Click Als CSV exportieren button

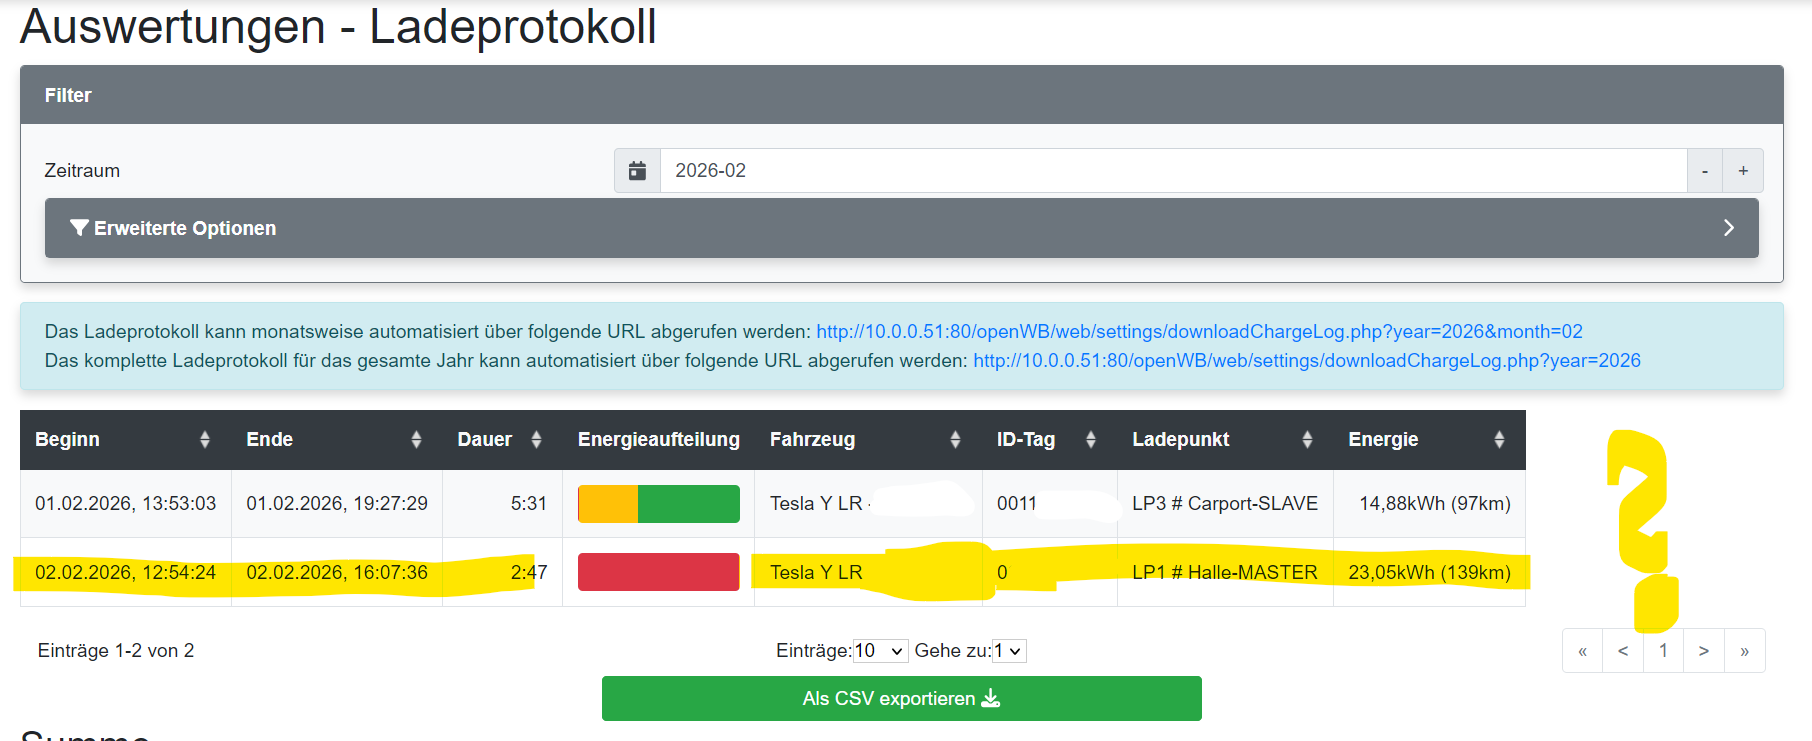click(901, 698)
